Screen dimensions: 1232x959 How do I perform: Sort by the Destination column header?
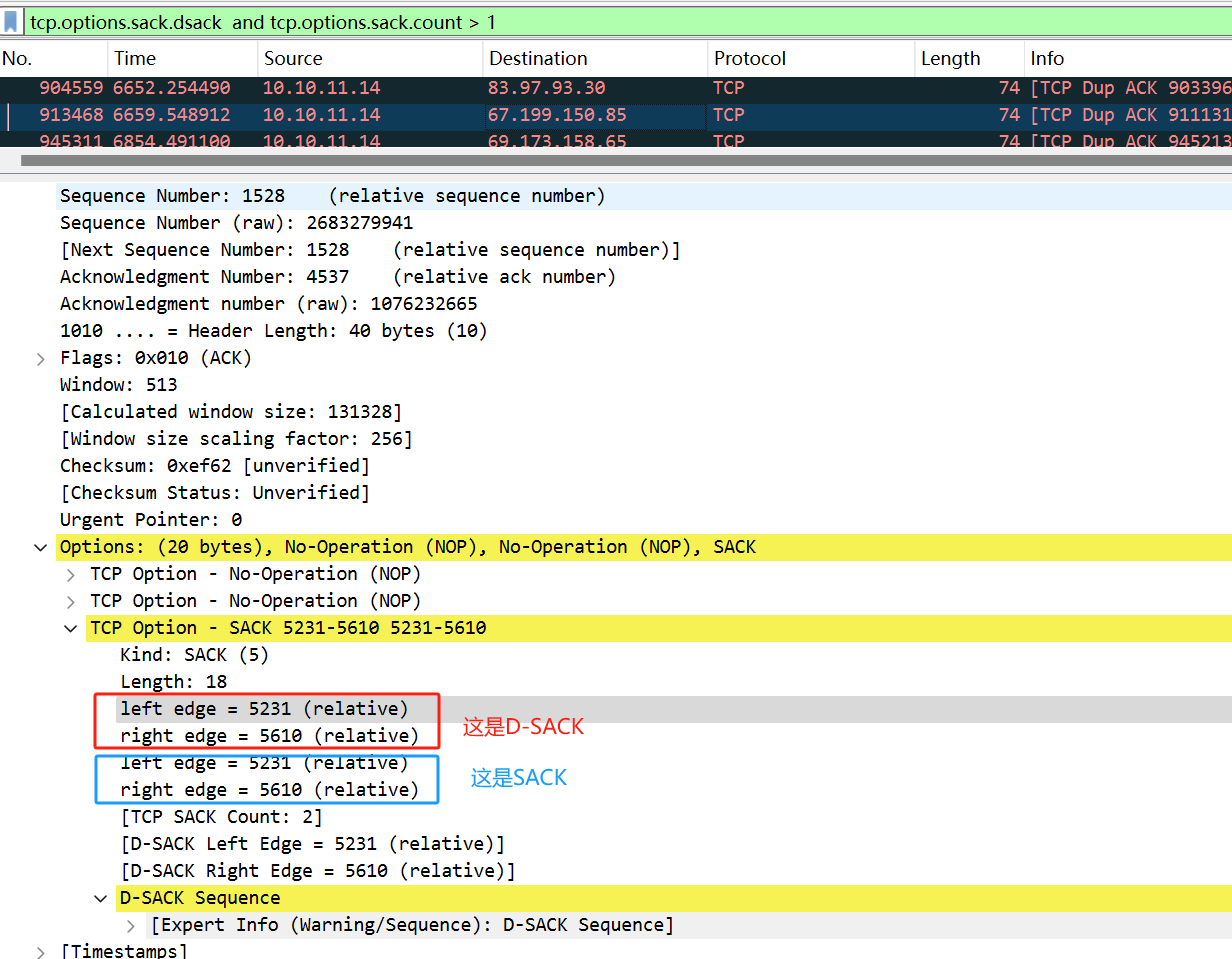[595, 58]
